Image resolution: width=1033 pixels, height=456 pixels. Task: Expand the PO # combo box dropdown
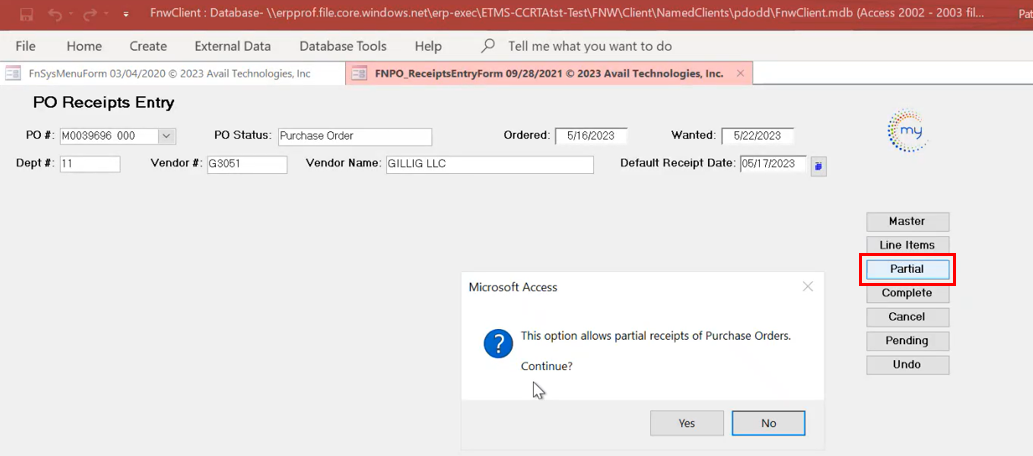click(167, 136)
